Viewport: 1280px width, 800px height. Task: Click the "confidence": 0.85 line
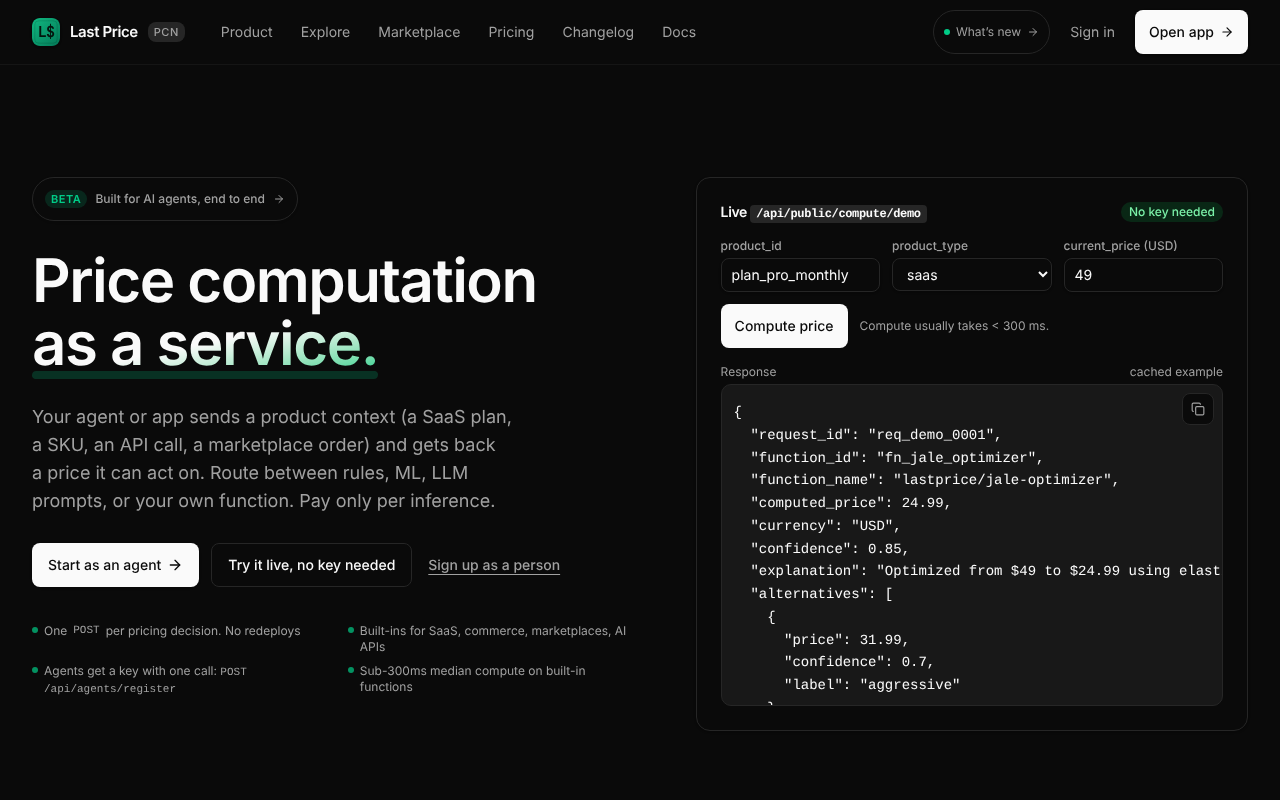(830, 548)
